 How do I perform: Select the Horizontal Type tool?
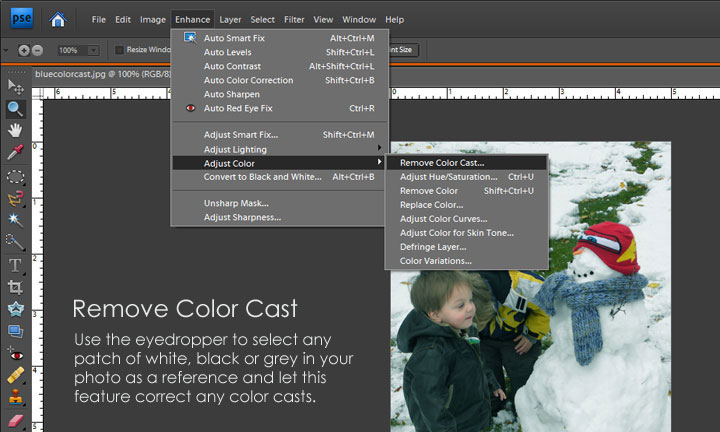click(x=15, y=265)
